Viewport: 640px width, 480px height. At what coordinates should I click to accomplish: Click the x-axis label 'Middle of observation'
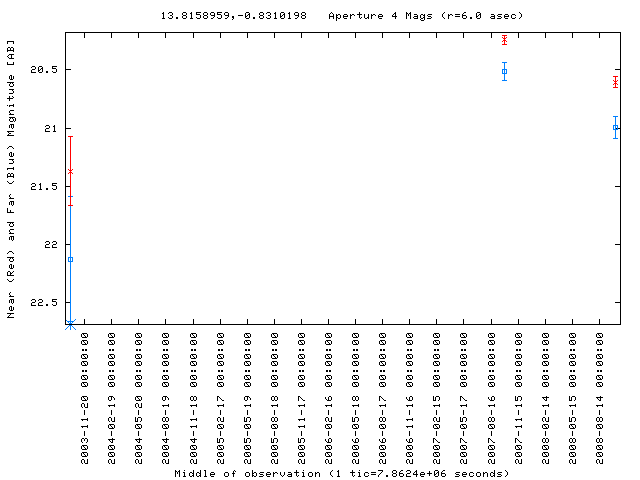point(247,473)
